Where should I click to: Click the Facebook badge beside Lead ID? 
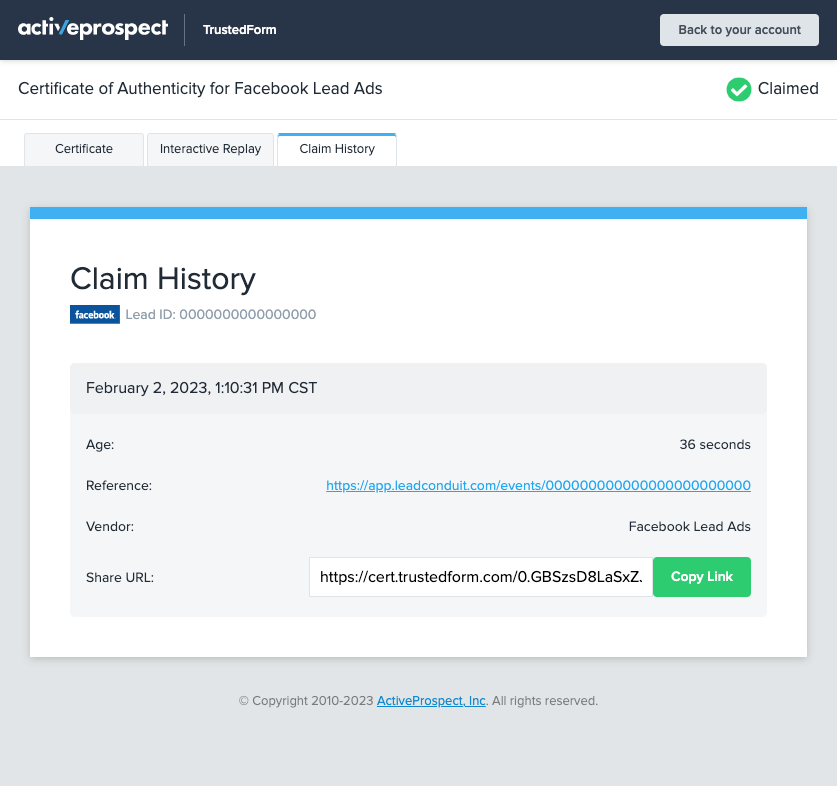click(95, 314)
